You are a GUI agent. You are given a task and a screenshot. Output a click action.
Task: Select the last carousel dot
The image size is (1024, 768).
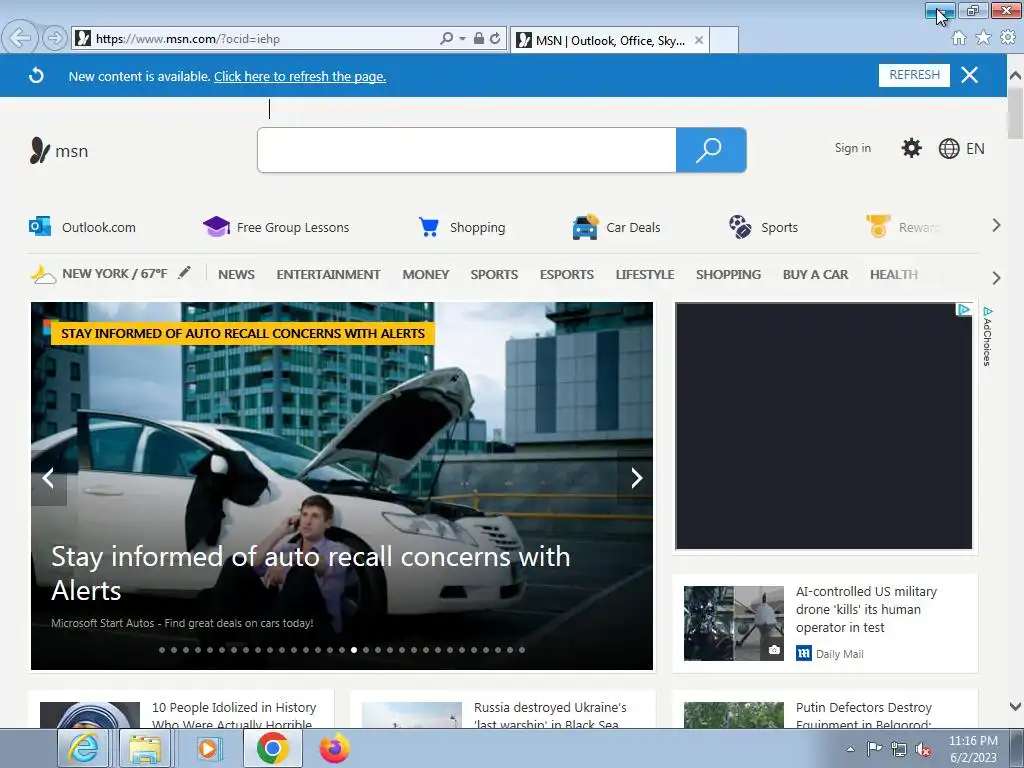tap(521, 650)
